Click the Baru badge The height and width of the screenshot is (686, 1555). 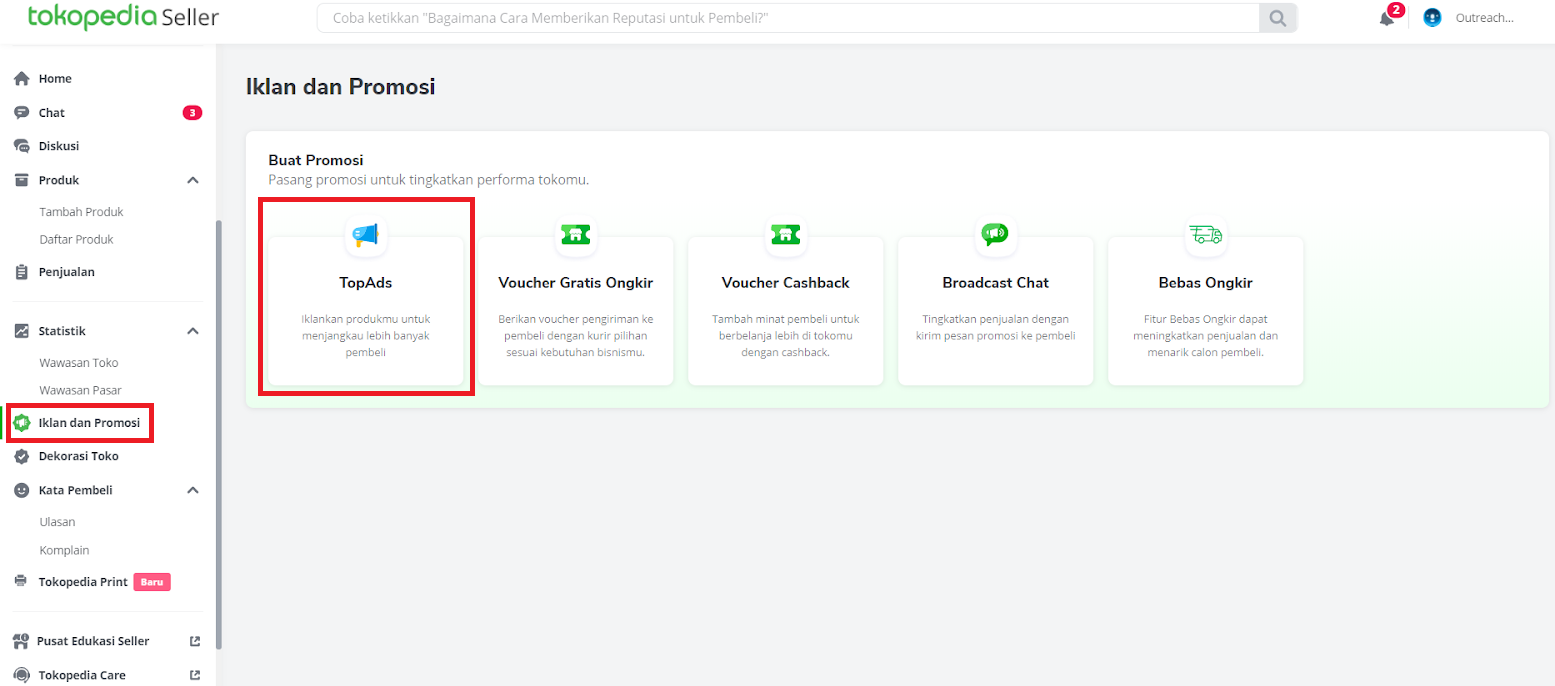click(x=152, y=581)
